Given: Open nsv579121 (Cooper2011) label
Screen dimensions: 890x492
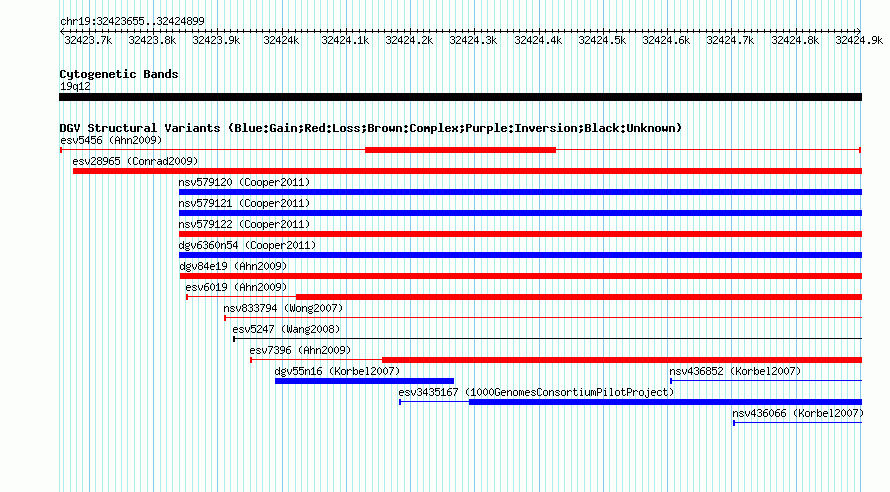Looking at the screenshot, I should tap(244, 203).
